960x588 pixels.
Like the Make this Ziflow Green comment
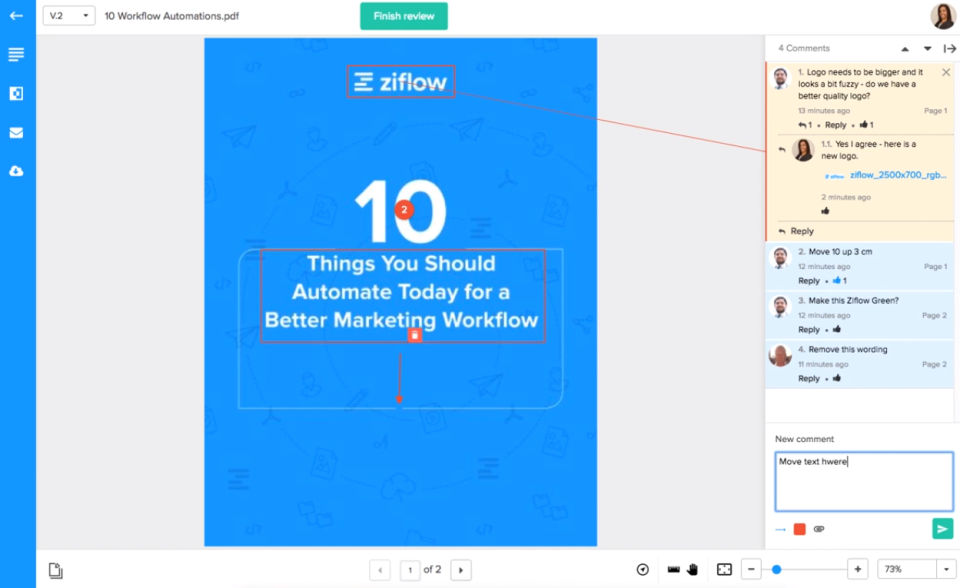pos(836,330)
